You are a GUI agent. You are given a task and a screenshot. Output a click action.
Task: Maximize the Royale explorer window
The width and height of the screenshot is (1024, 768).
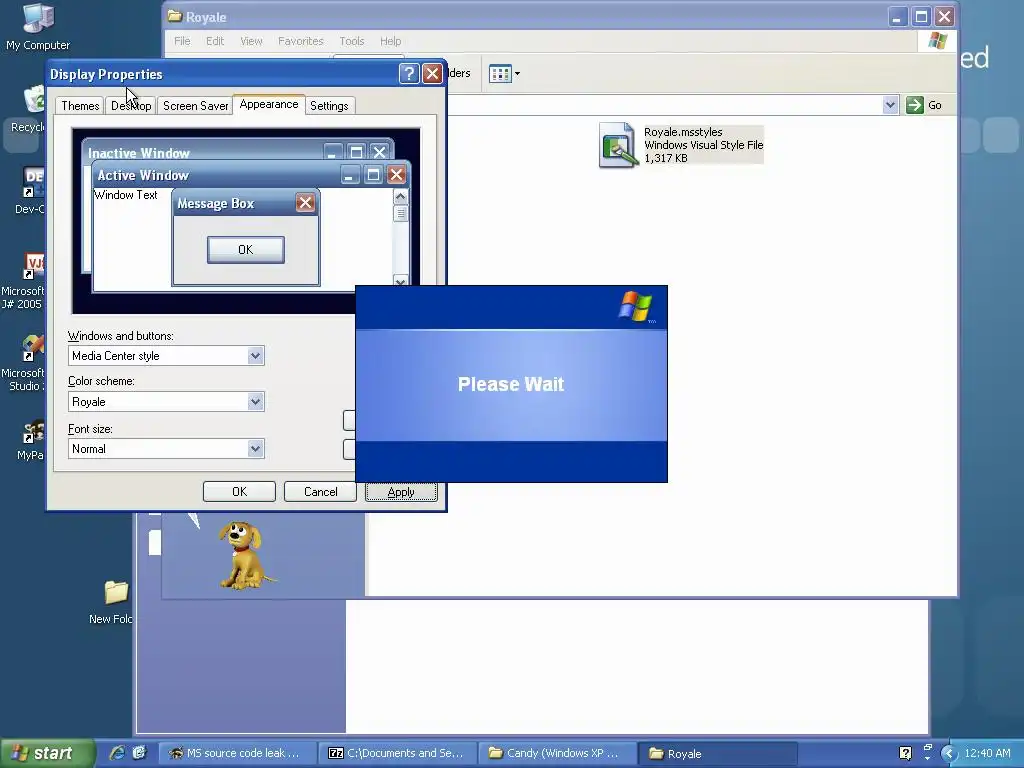(921, 17)
